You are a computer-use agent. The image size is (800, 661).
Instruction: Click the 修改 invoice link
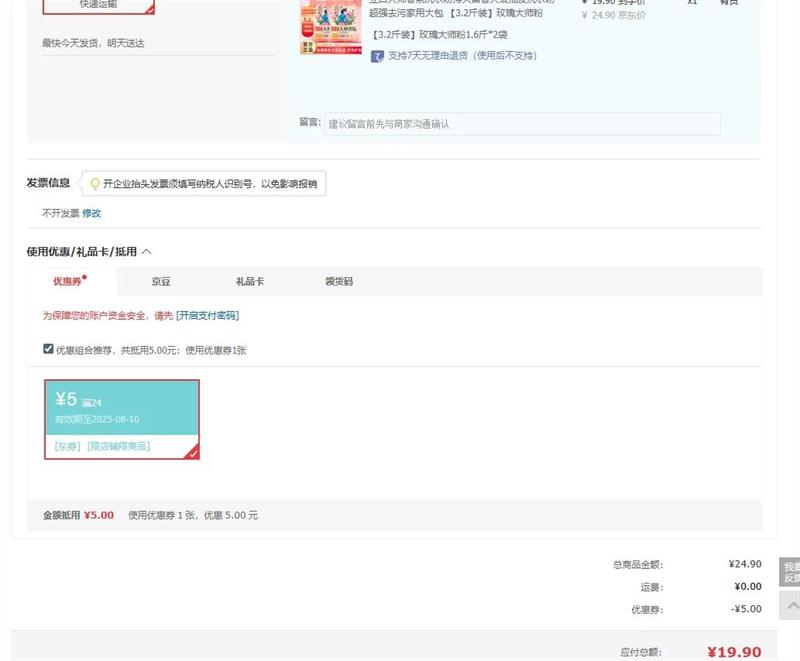(x=91, y=213)
